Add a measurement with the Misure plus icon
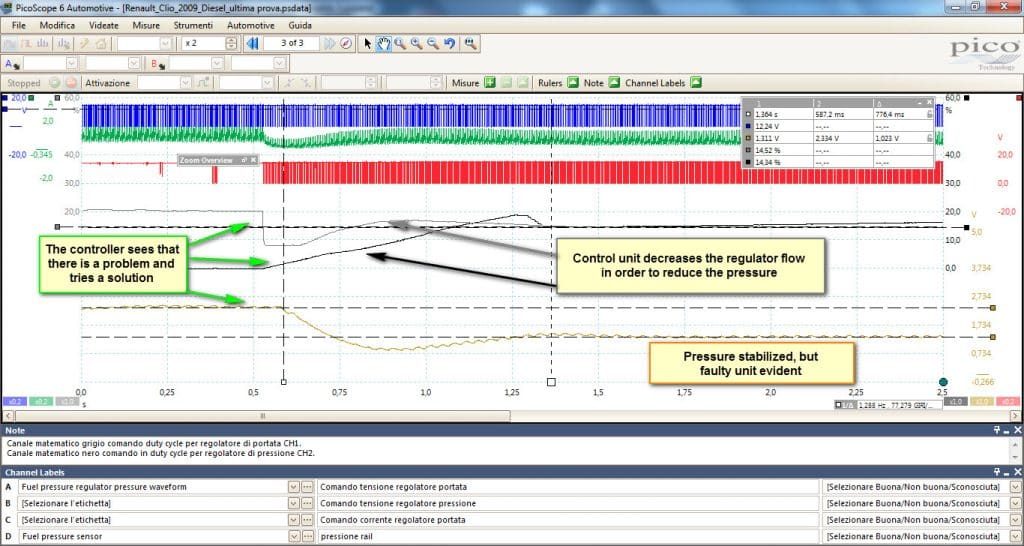This screenshot has height=546, width=1024. [x=490, y=83]
